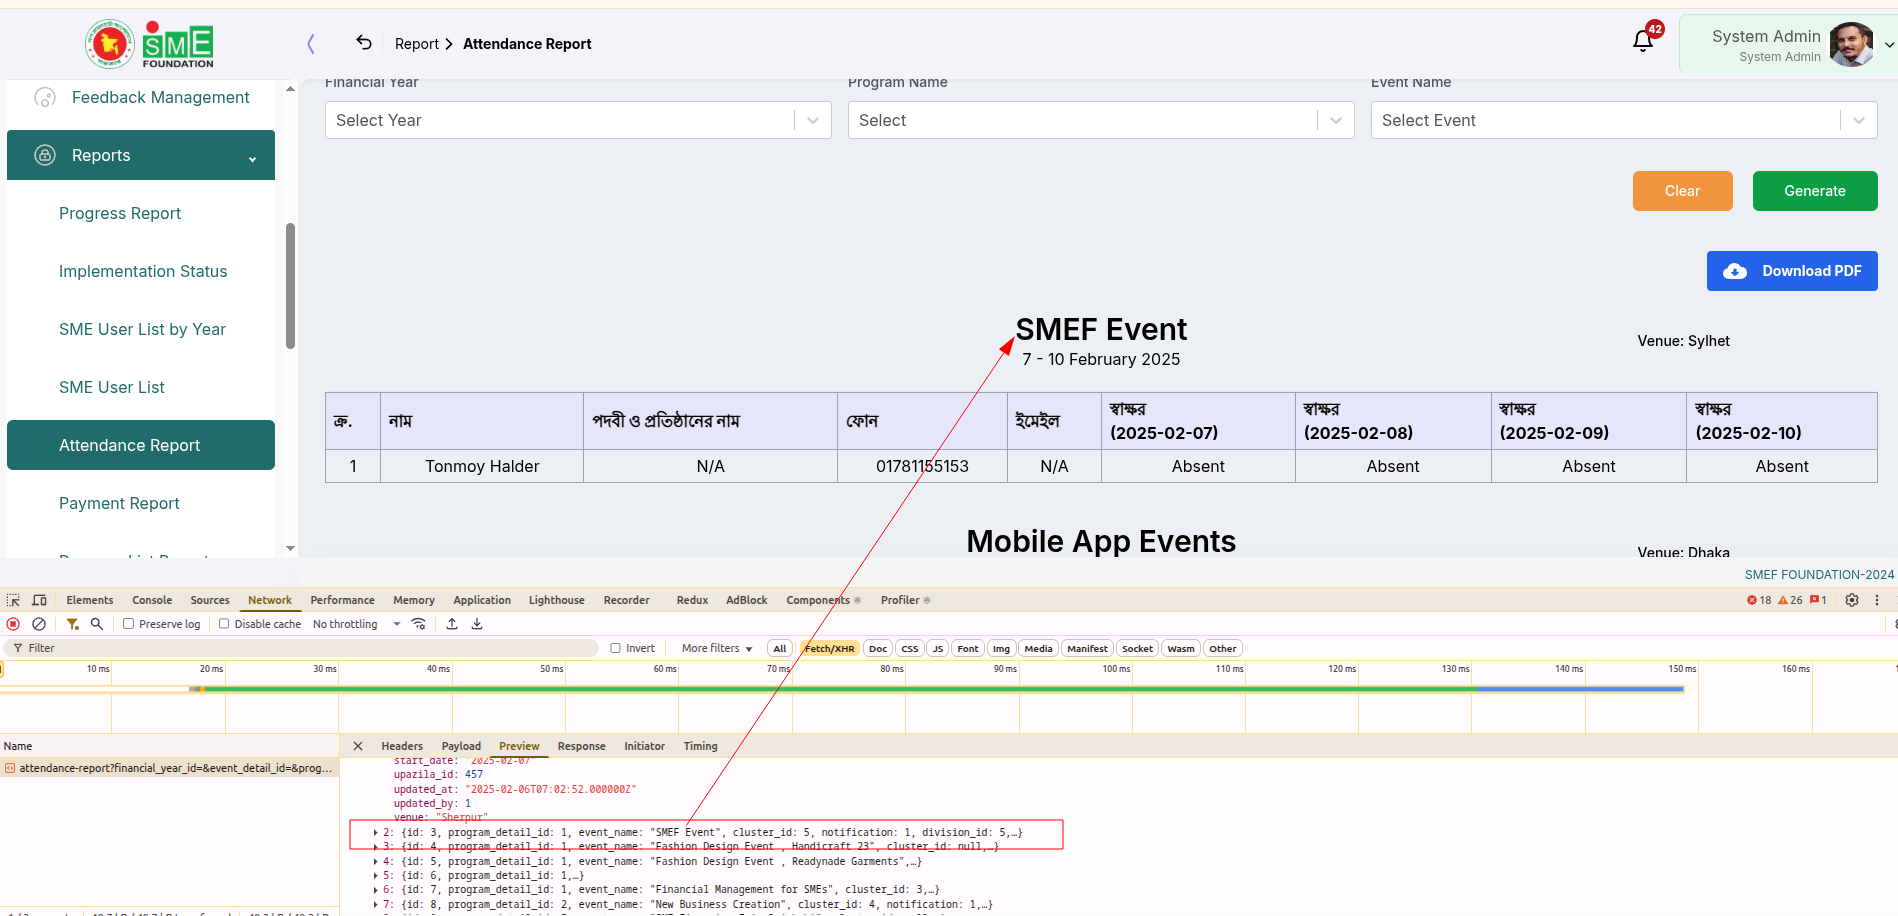Screen dimensions: 1898x916
Task: Open network conditions wifi icon
Action: click(x=419, y=624)
